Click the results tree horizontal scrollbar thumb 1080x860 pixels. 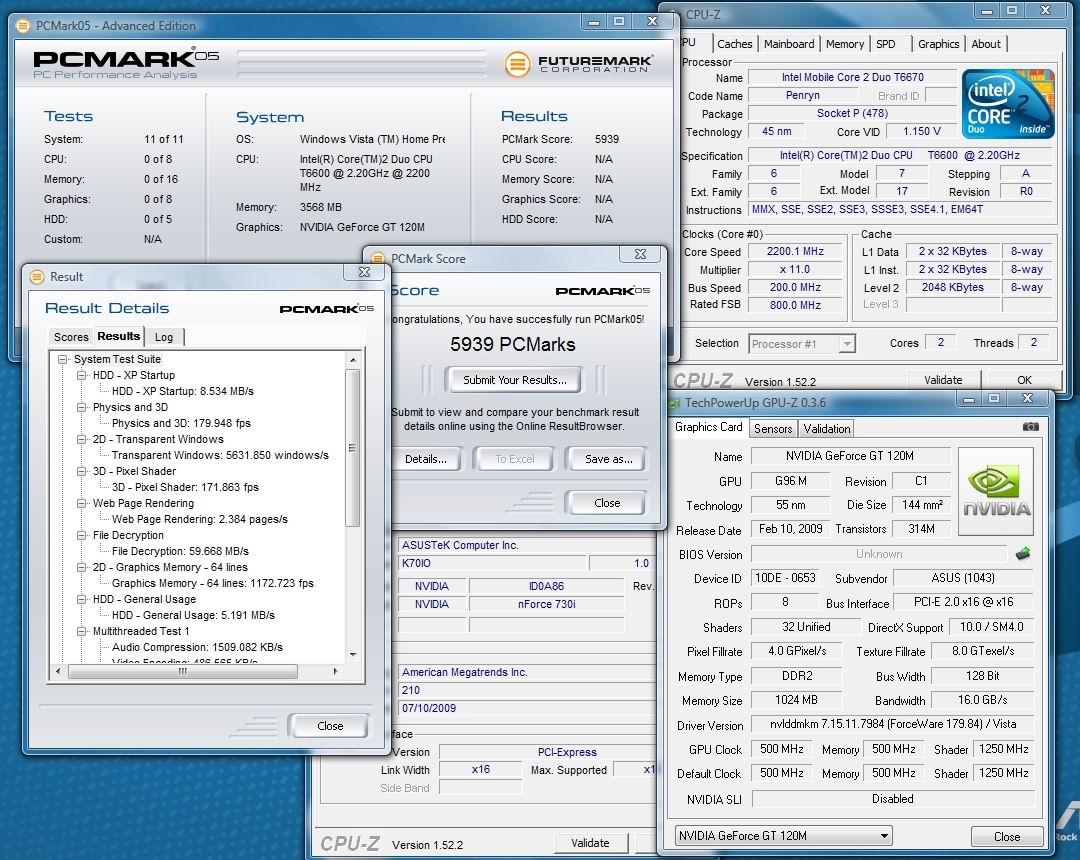pyautogui.click(x=183, y=671)
